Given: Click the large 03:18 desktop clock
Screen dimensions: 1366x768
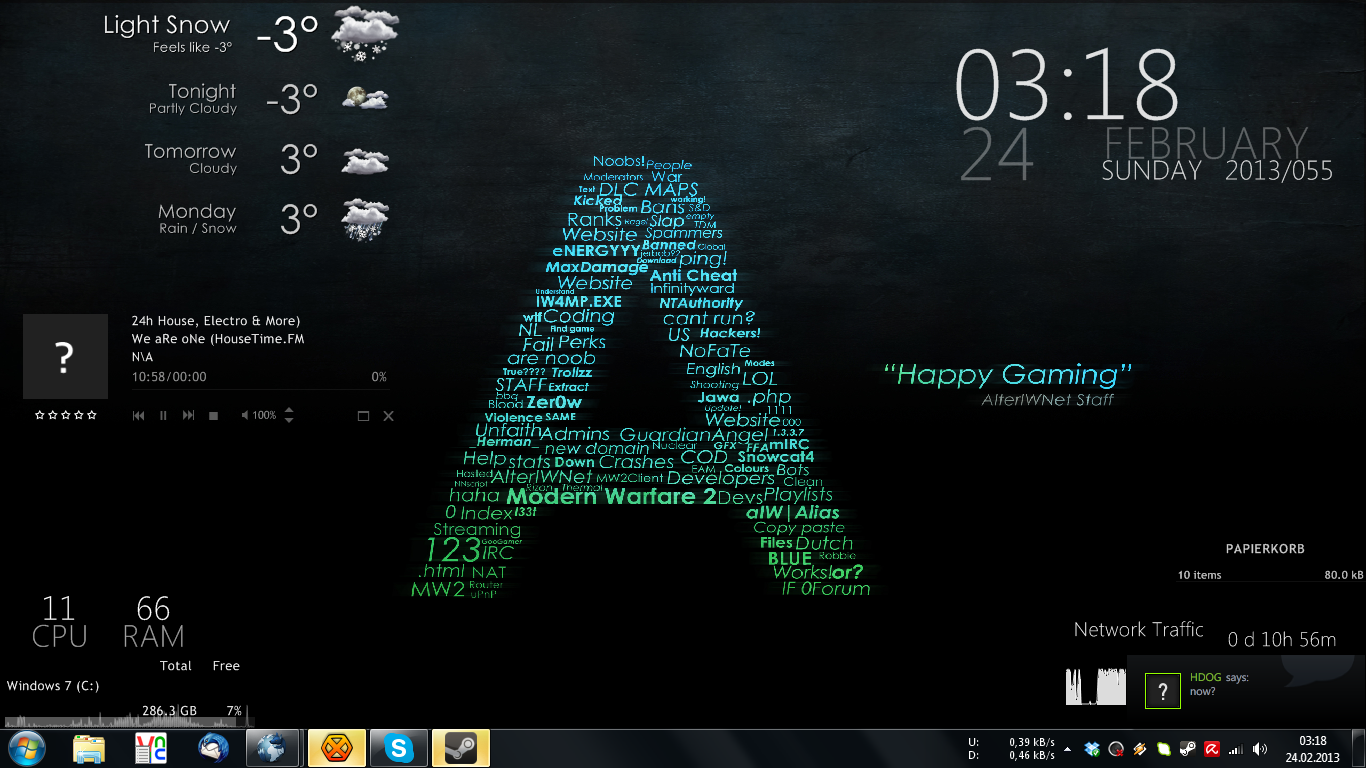Looking at the screenshot, I should (1068, 86).
